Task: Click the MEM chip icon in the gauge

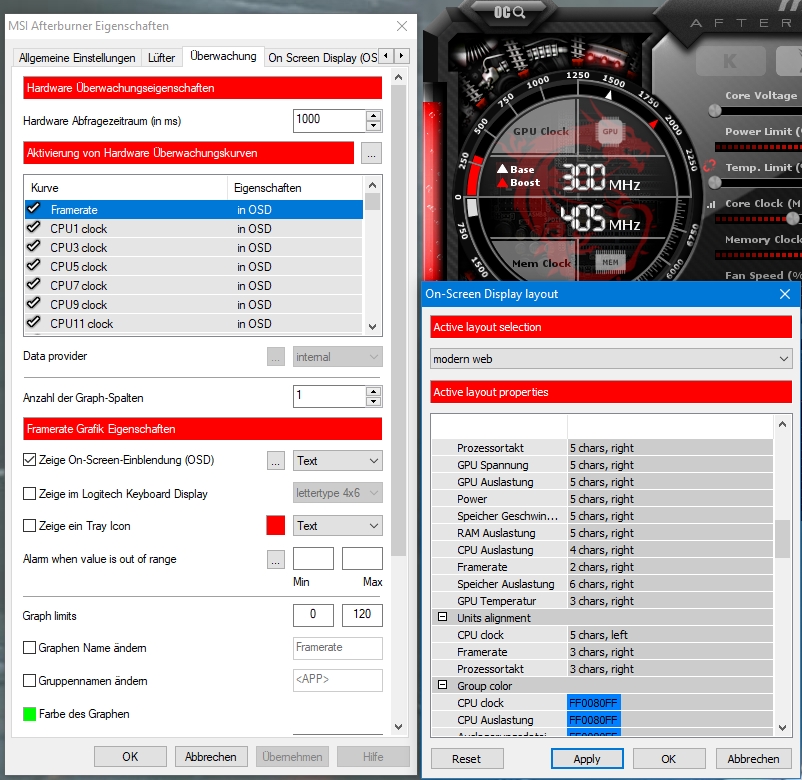Action: click(610, 262)
